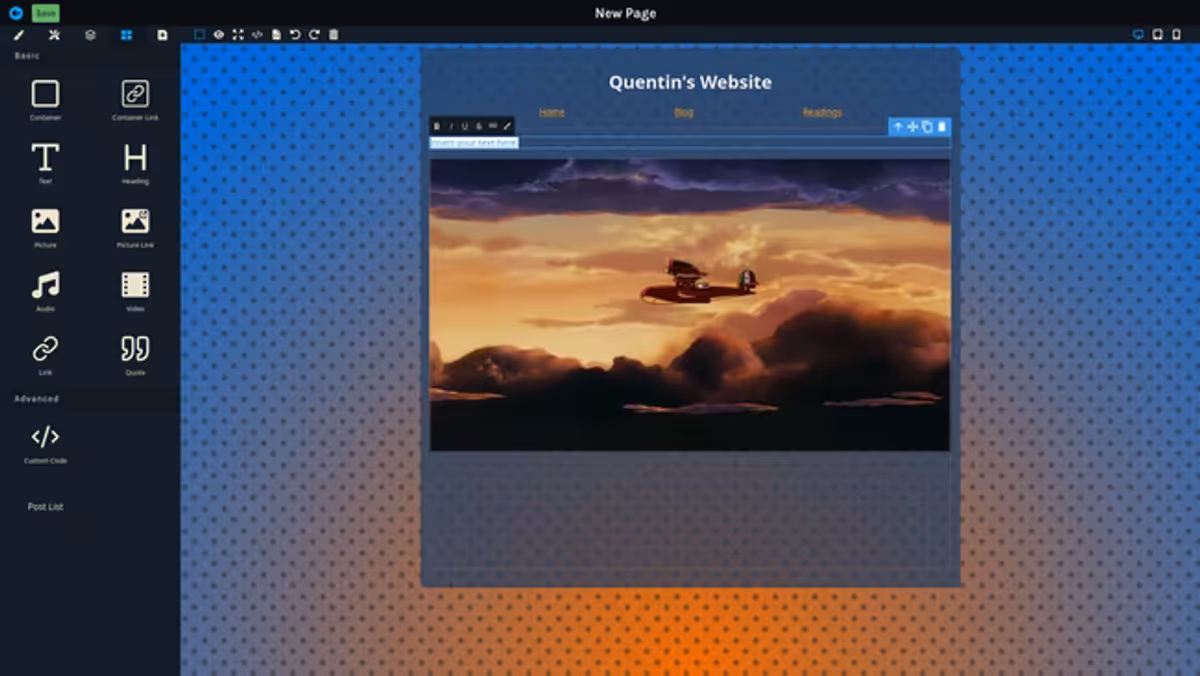Collapse the Basic blocks category
The height and width of the screenshot is (676, 1200).
point(27,56)
